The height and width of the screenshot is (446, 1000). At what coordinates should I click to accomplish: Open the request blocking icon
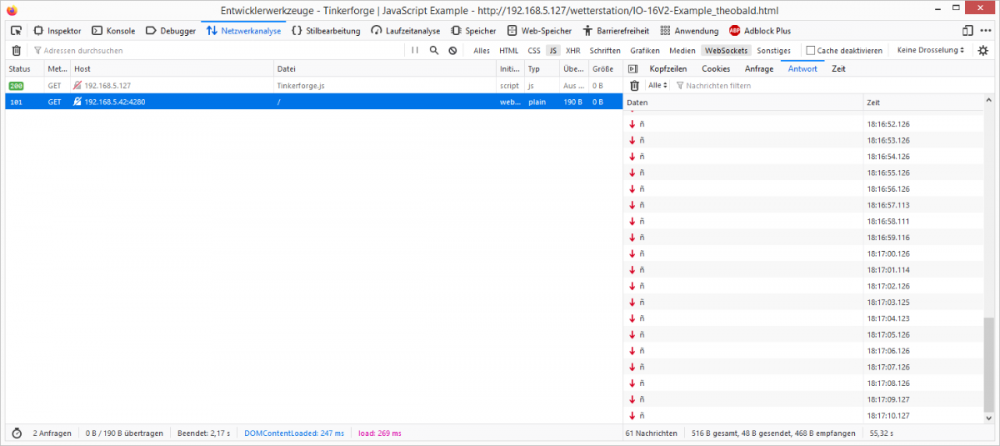pos(452,50)
